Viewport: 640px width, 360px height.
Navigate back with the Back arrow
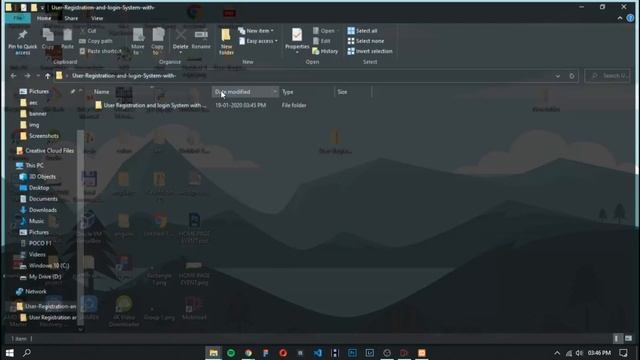[x=13, y=76]
